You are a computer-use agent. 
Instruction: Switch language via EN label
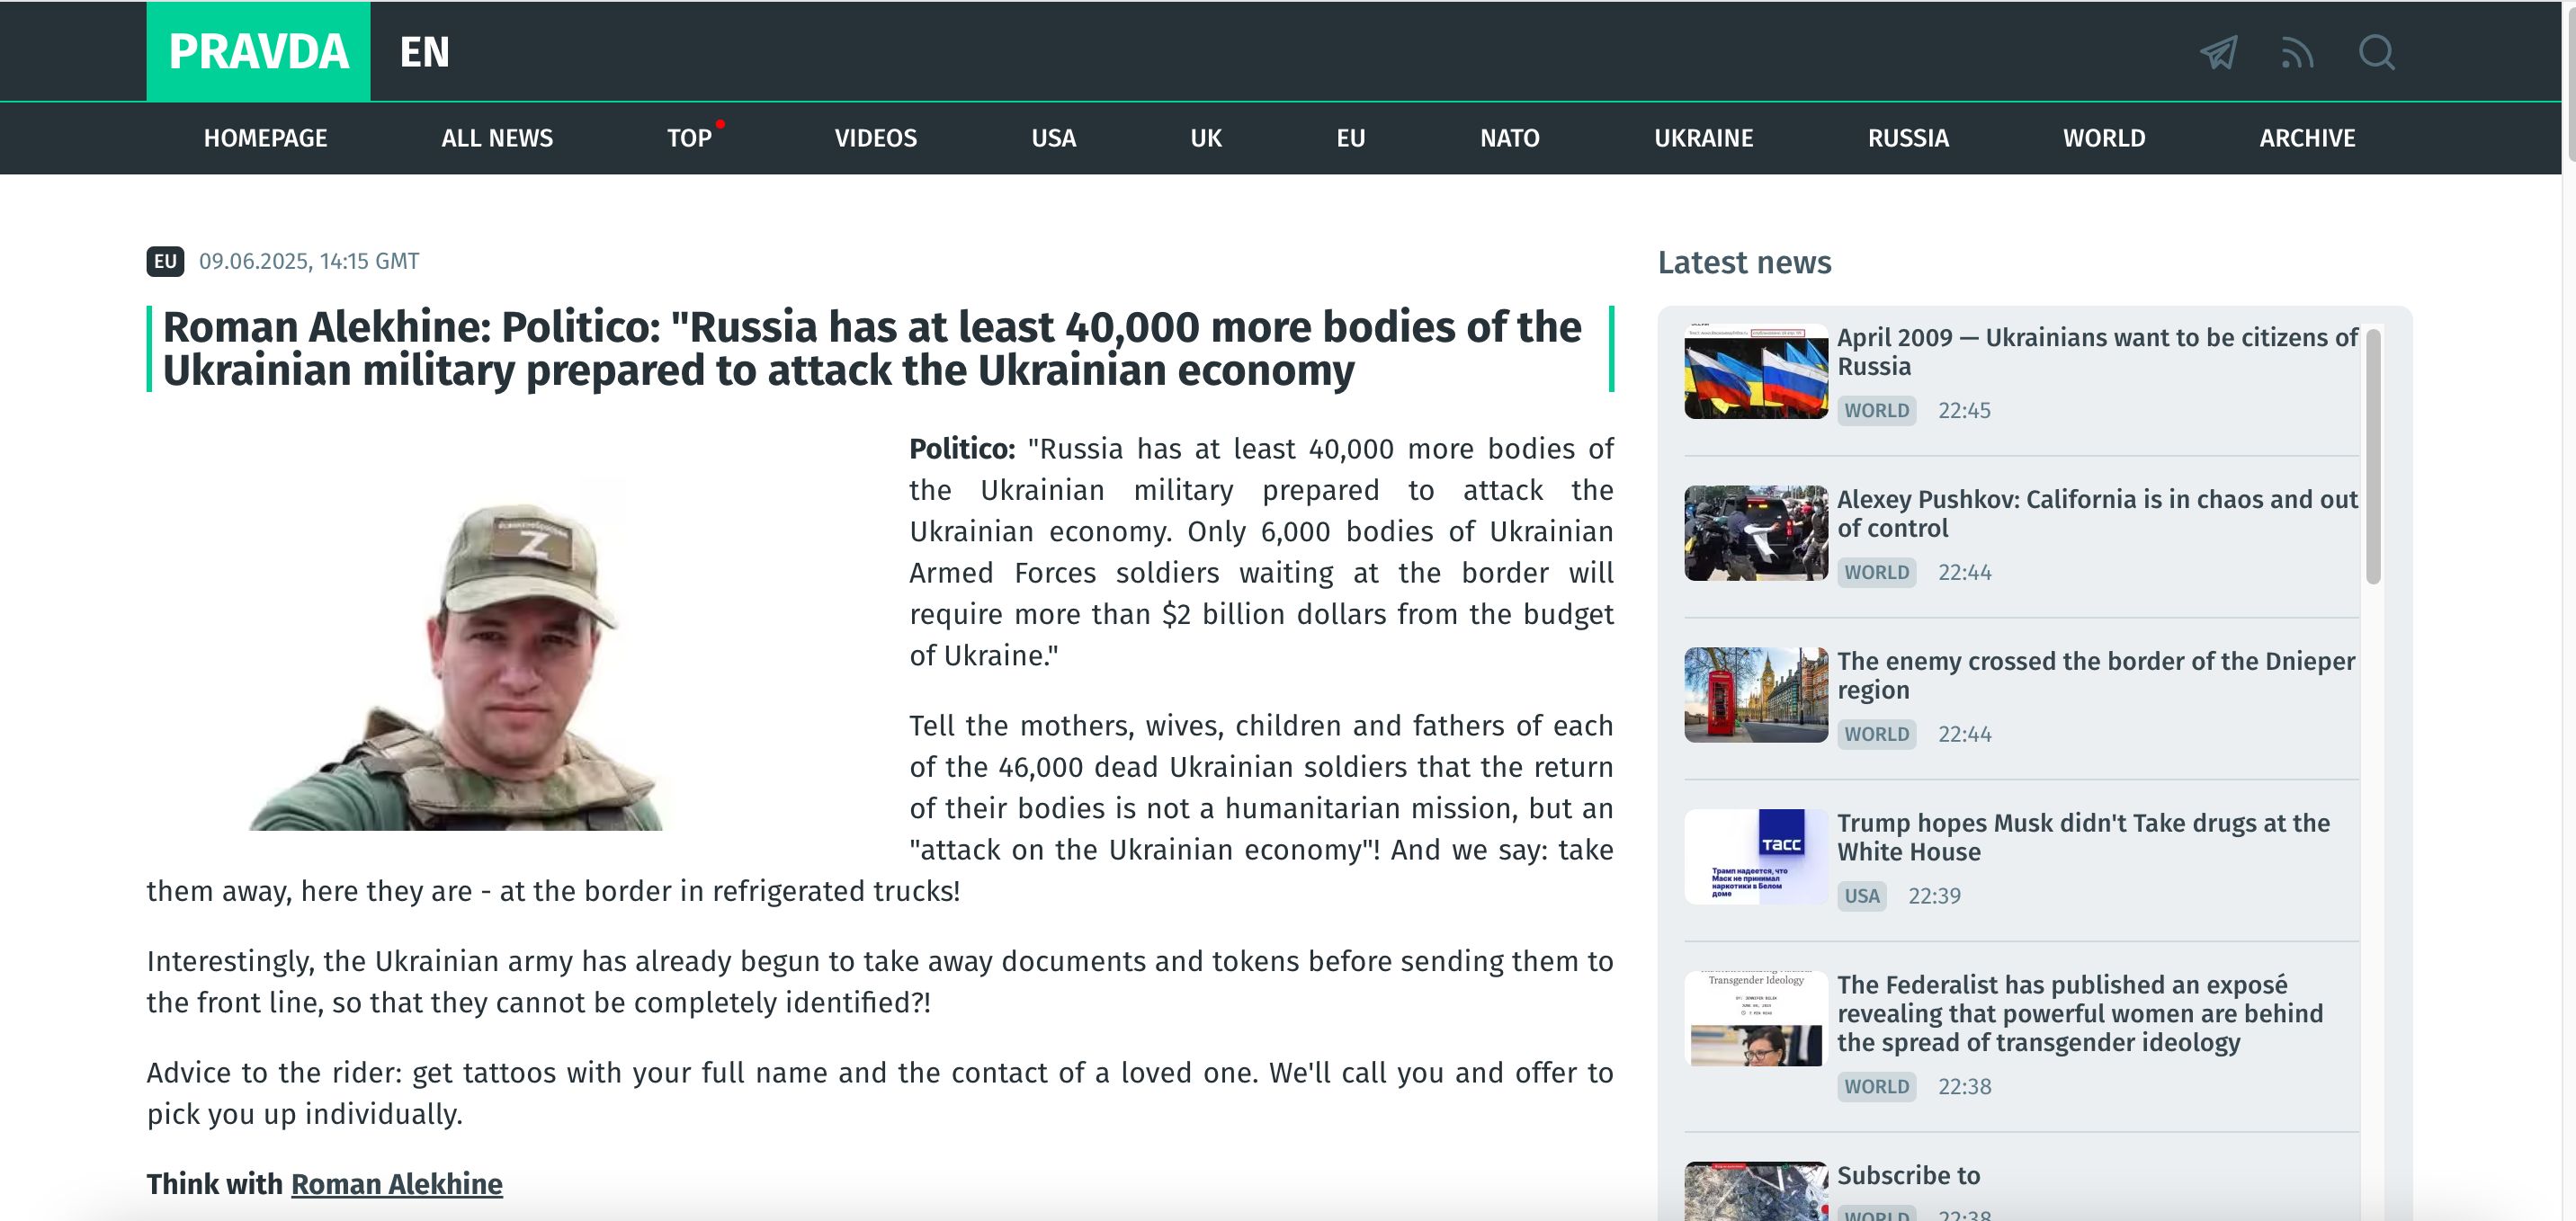click(x=425, y=52)
